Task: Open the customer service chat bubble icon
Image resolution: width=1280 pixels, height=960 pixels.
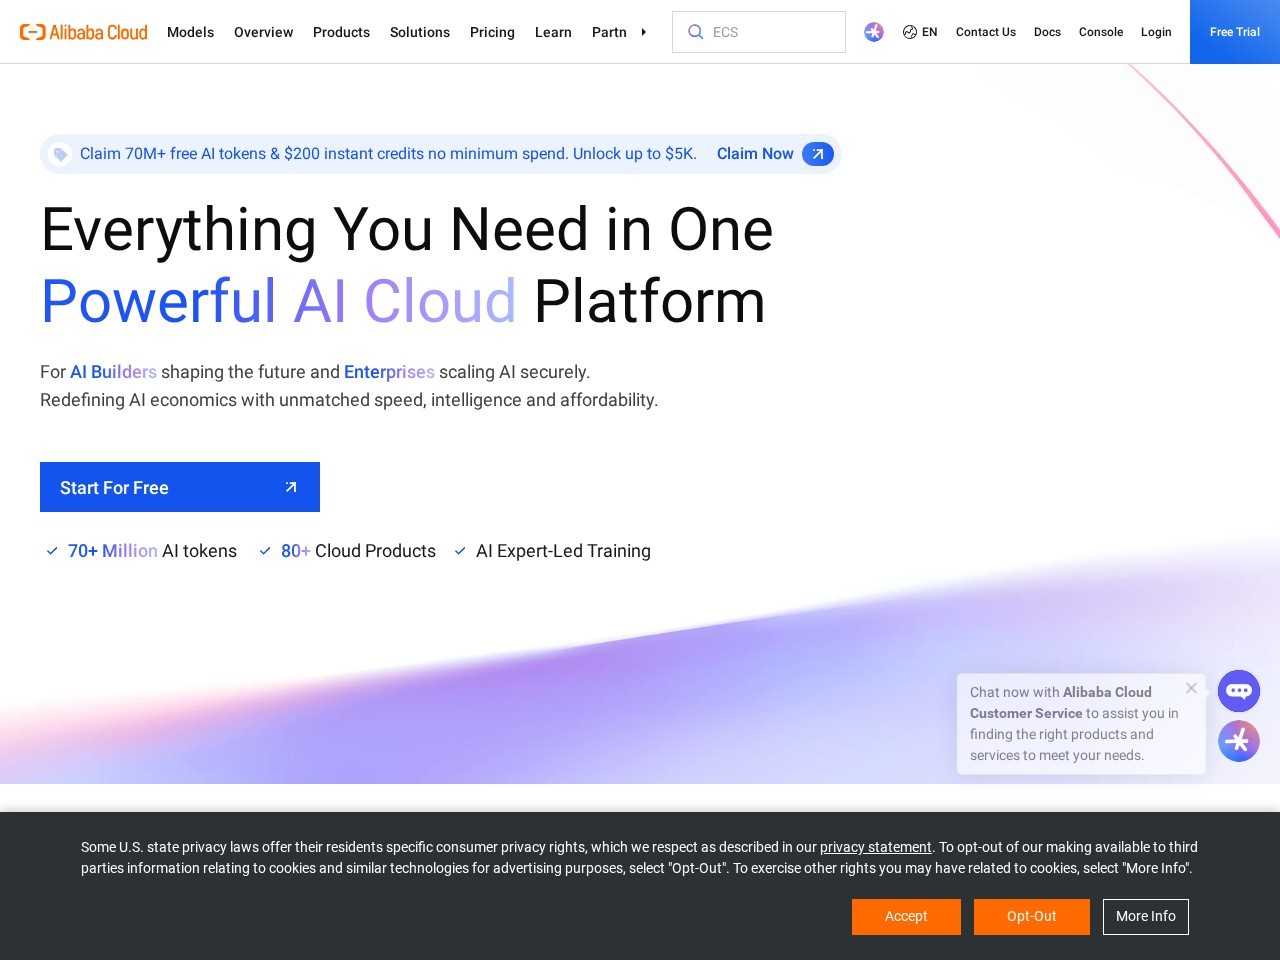Action: [x=1238, y=691]
